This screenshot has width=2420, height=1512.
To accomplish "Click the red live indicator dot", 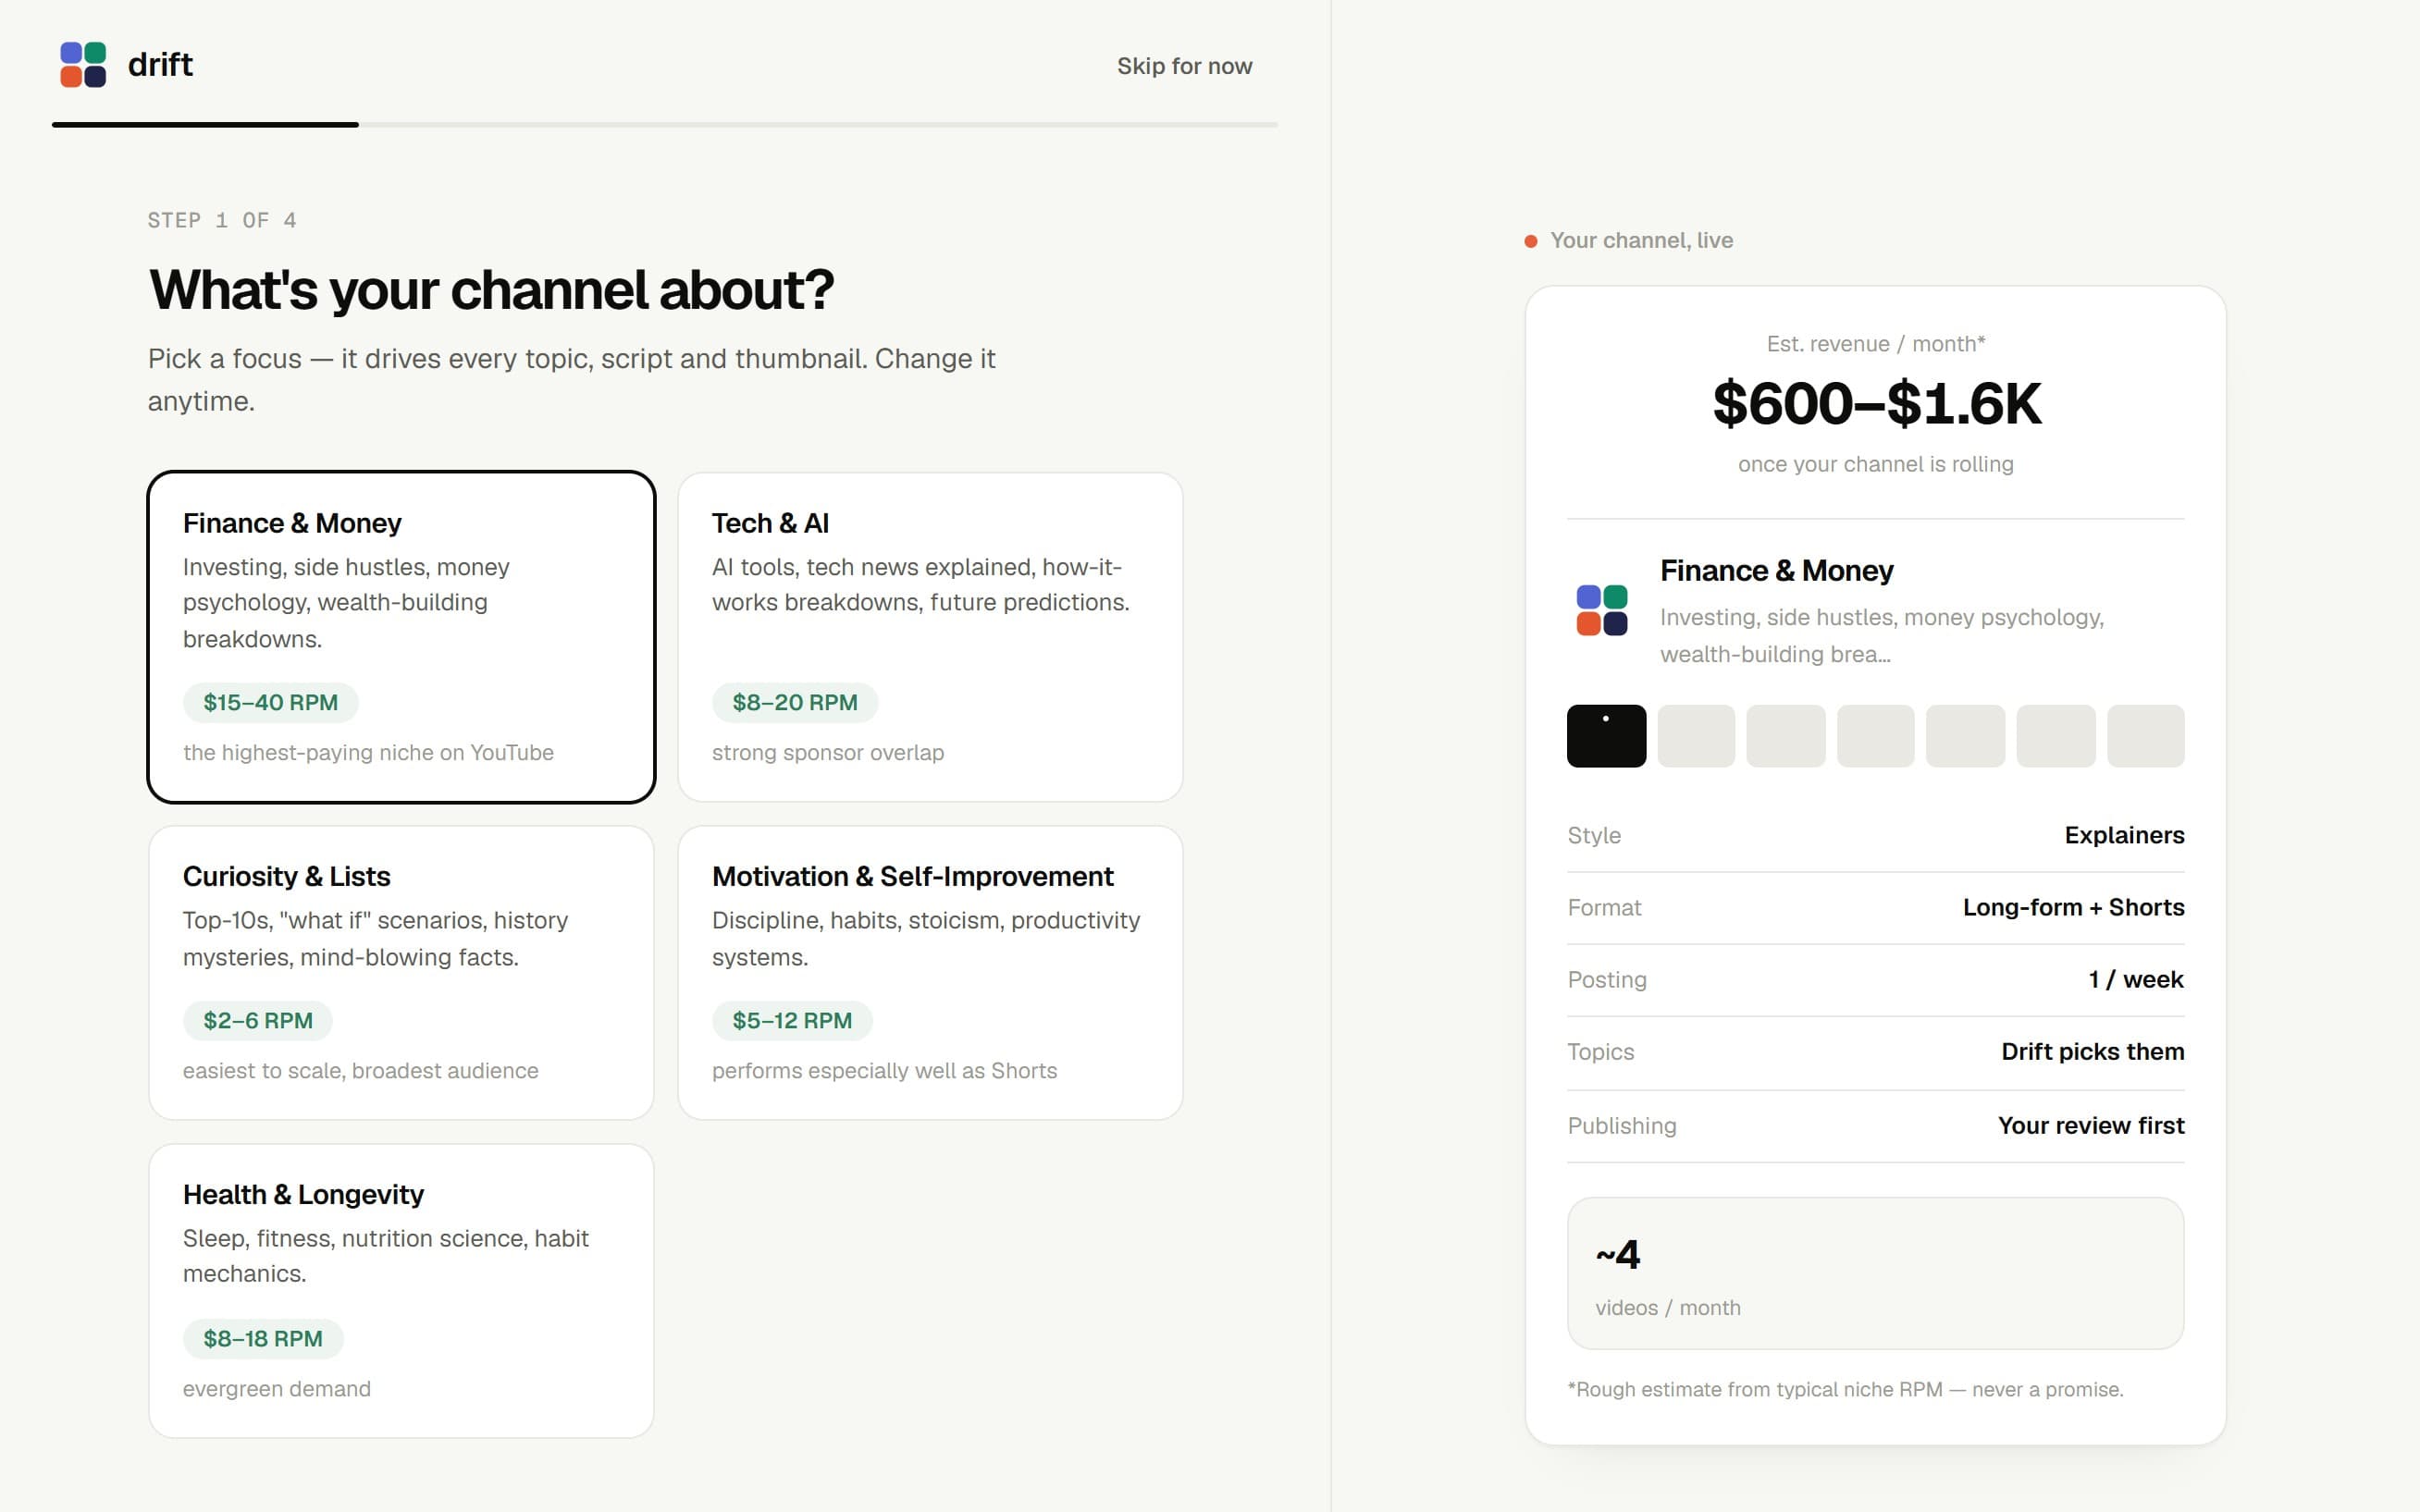I will tap(1530, 241).
